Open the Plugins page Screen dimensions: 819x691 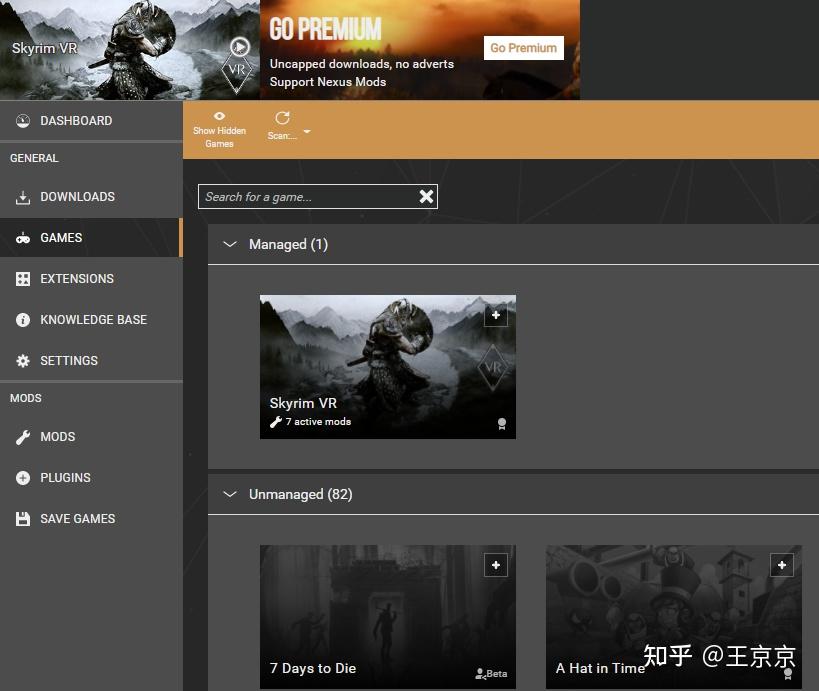coord(91,478)
